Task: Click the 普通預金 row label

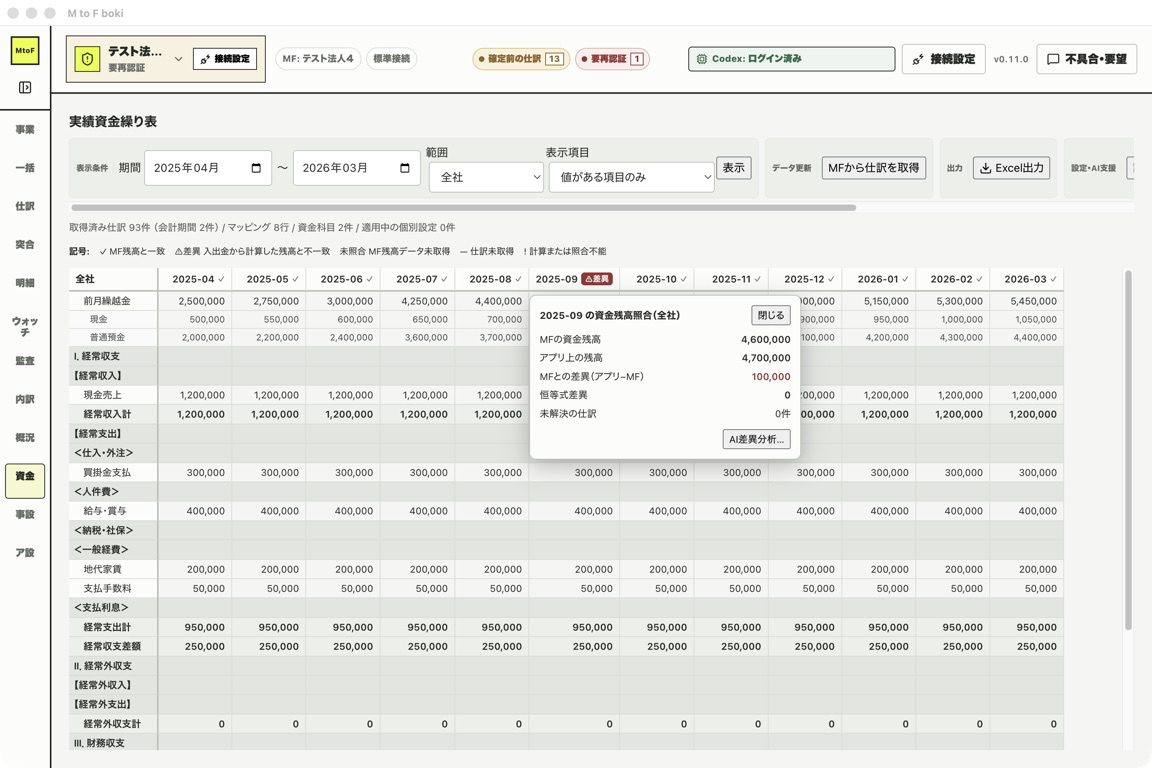Action: (x=107, y=337)
